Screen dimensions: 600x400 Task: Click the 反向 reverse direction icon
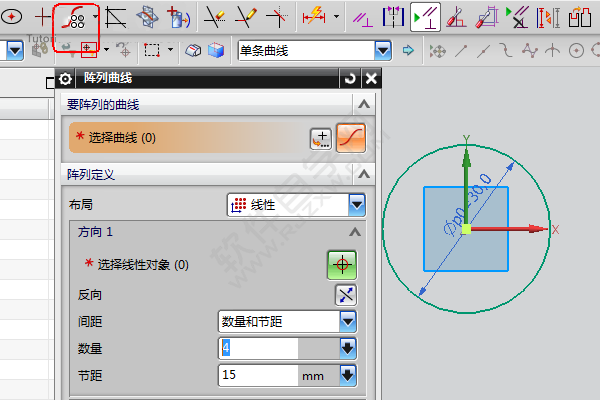(345, 295)
